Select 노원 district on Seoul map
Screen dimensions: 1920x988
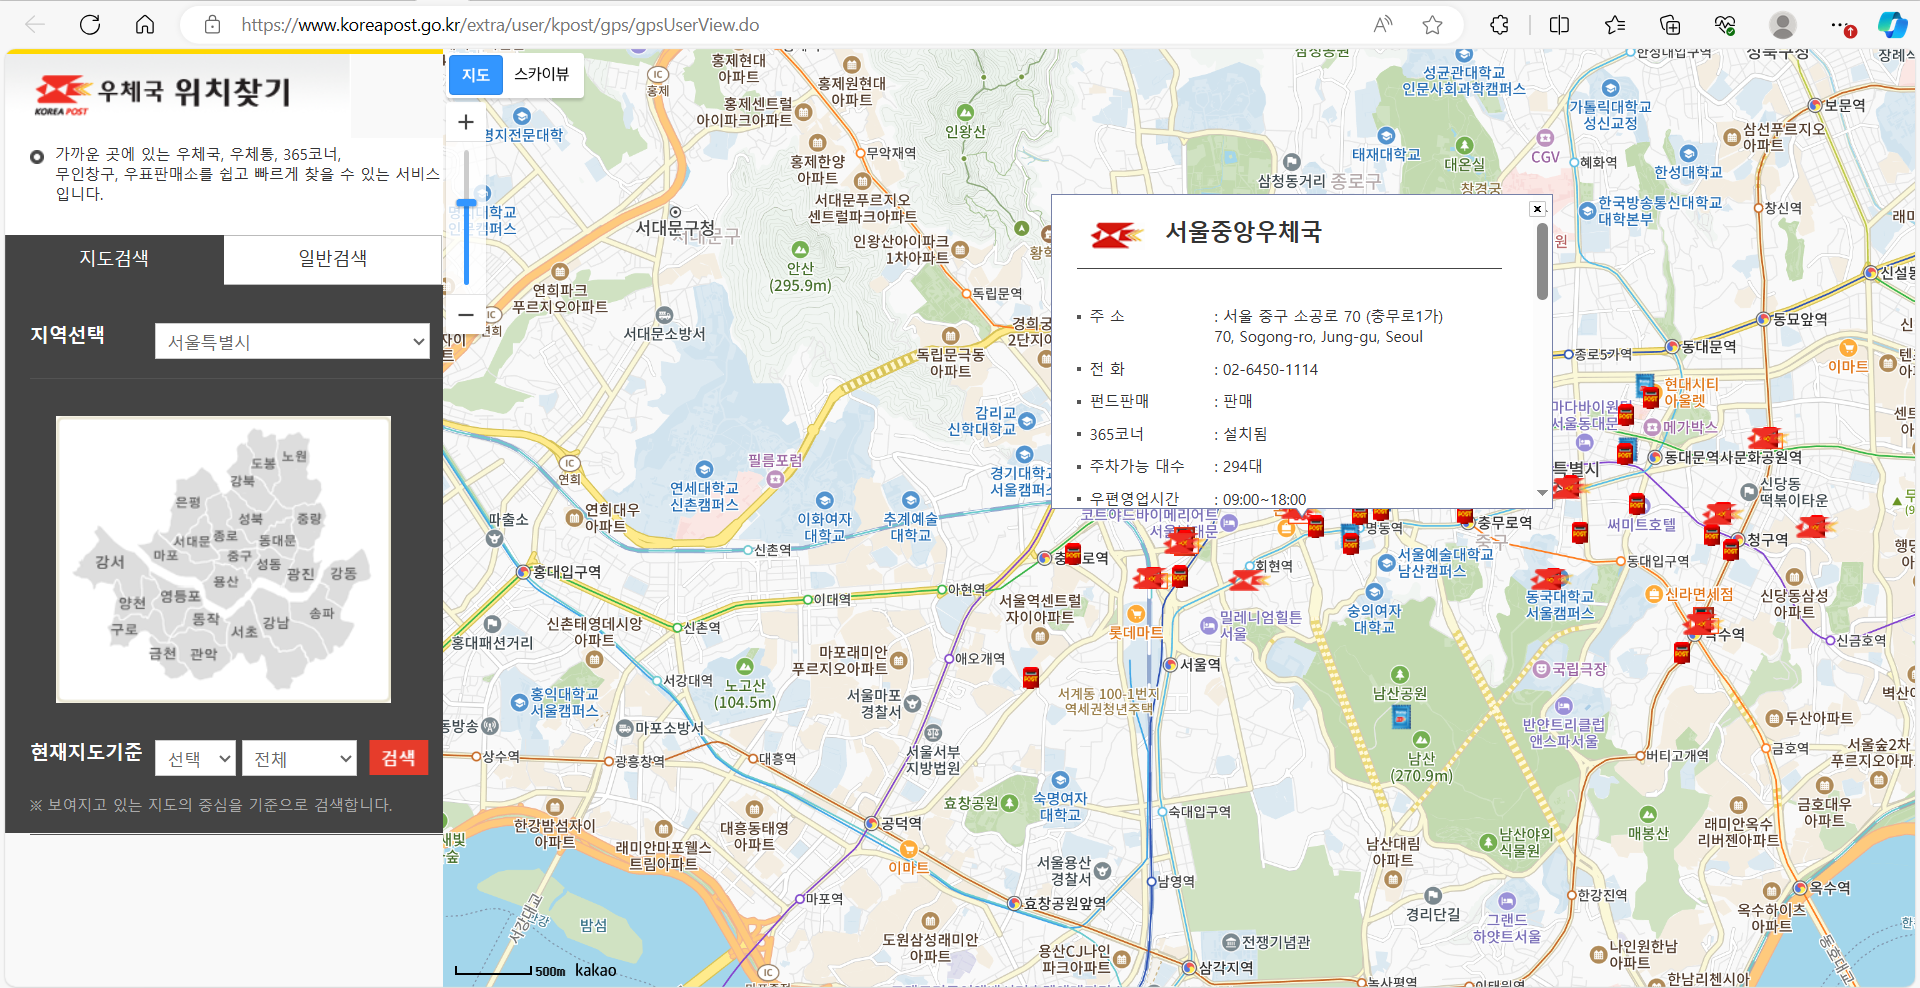pos(294,456)
